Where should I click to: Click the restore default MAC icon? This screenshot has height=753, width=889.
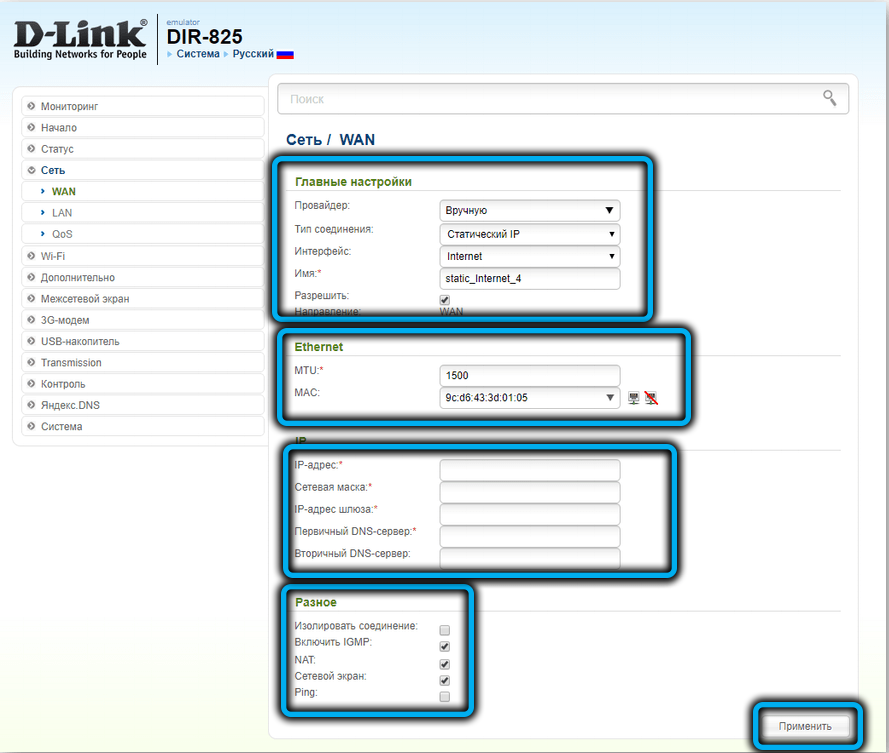pyautogui.click(x=651, y=398)
